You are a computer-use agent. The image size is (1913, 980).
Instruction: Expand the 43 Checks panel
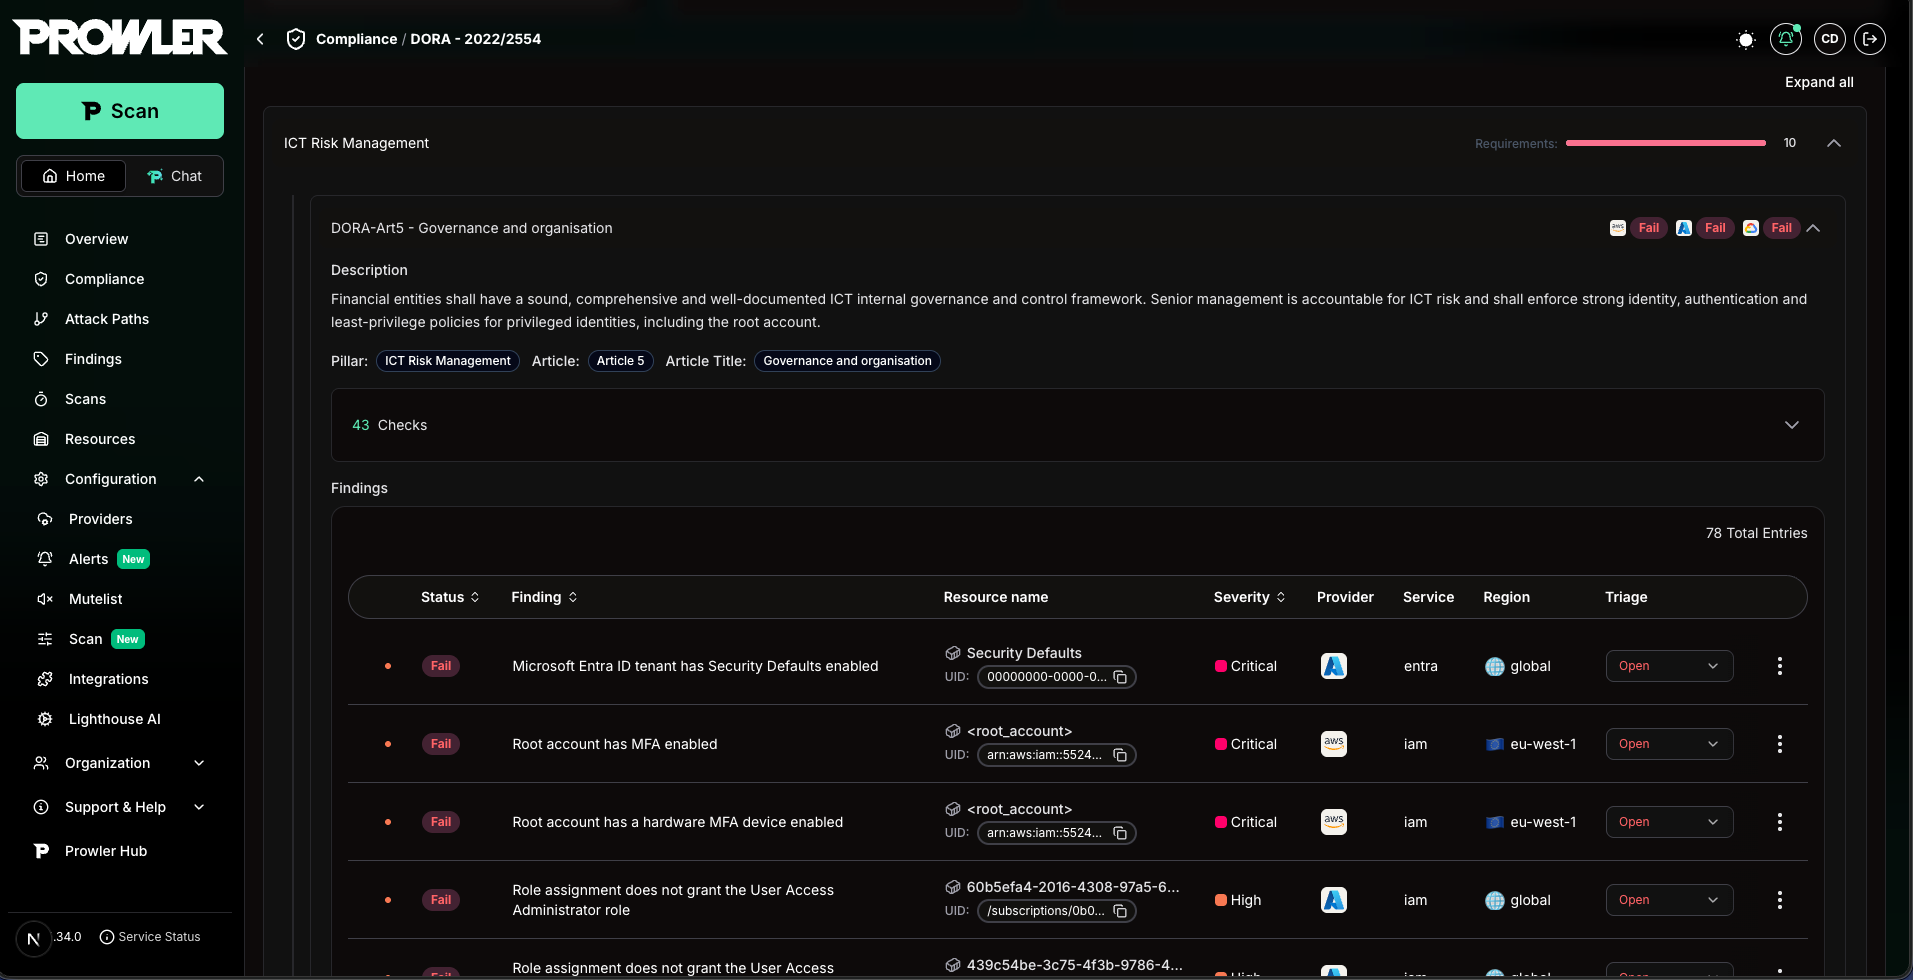click(x=1077, y=425)
